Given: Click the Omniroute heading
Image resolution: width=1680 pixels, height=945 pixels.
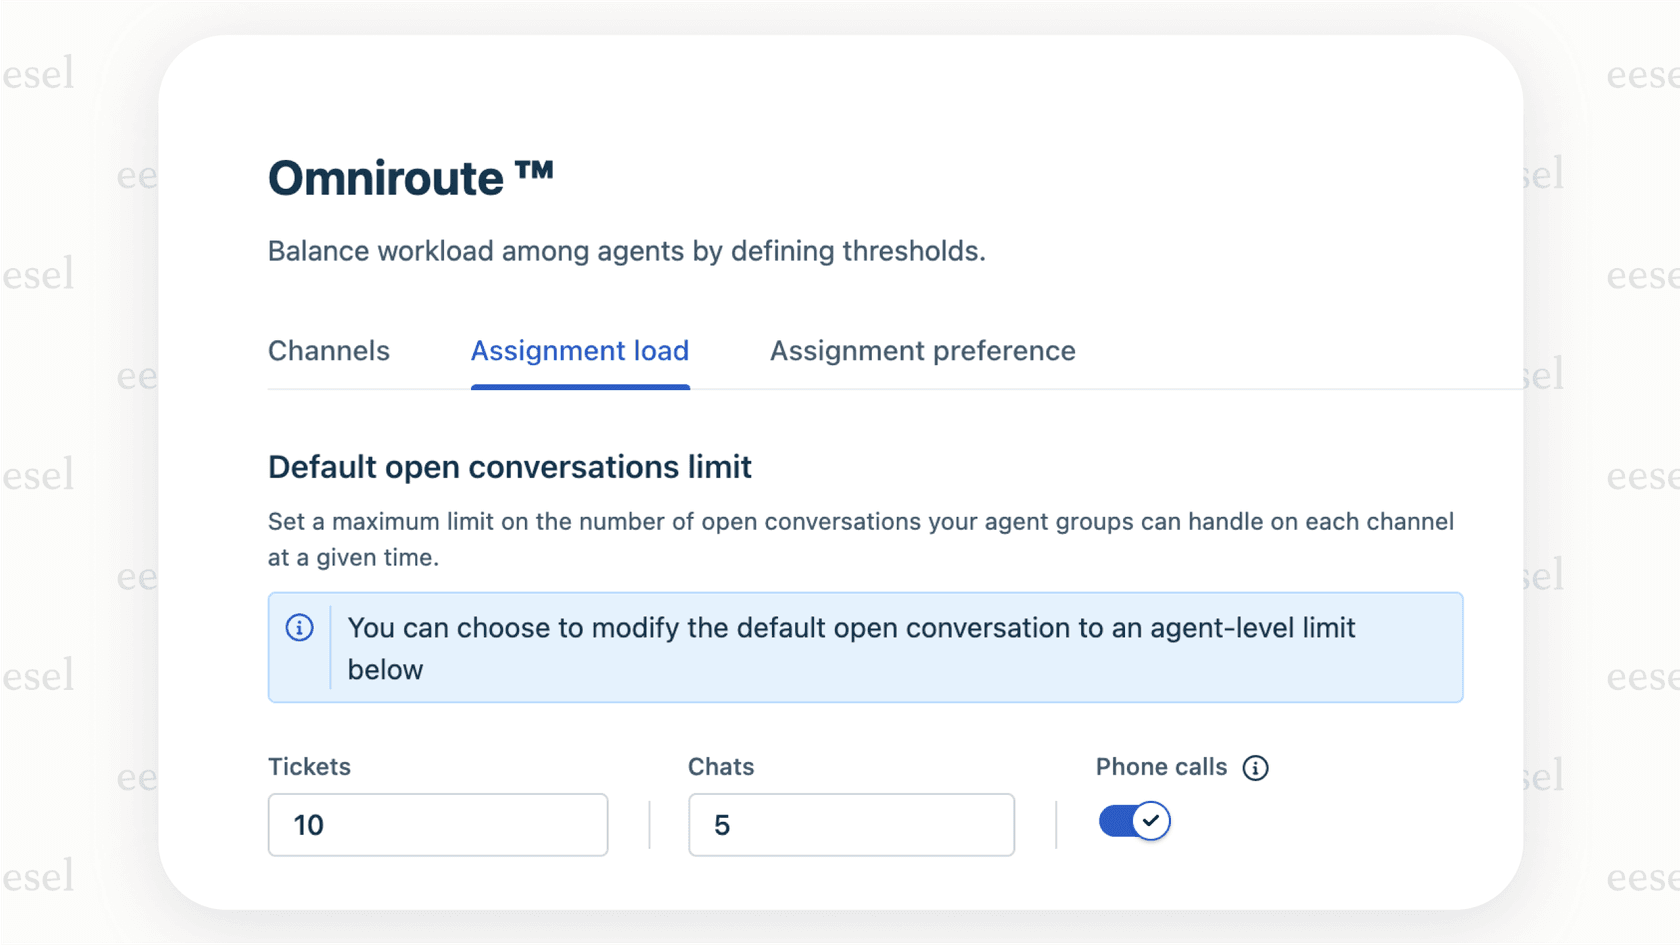Looking at the screenshot, I should click(x=411, y=177).
